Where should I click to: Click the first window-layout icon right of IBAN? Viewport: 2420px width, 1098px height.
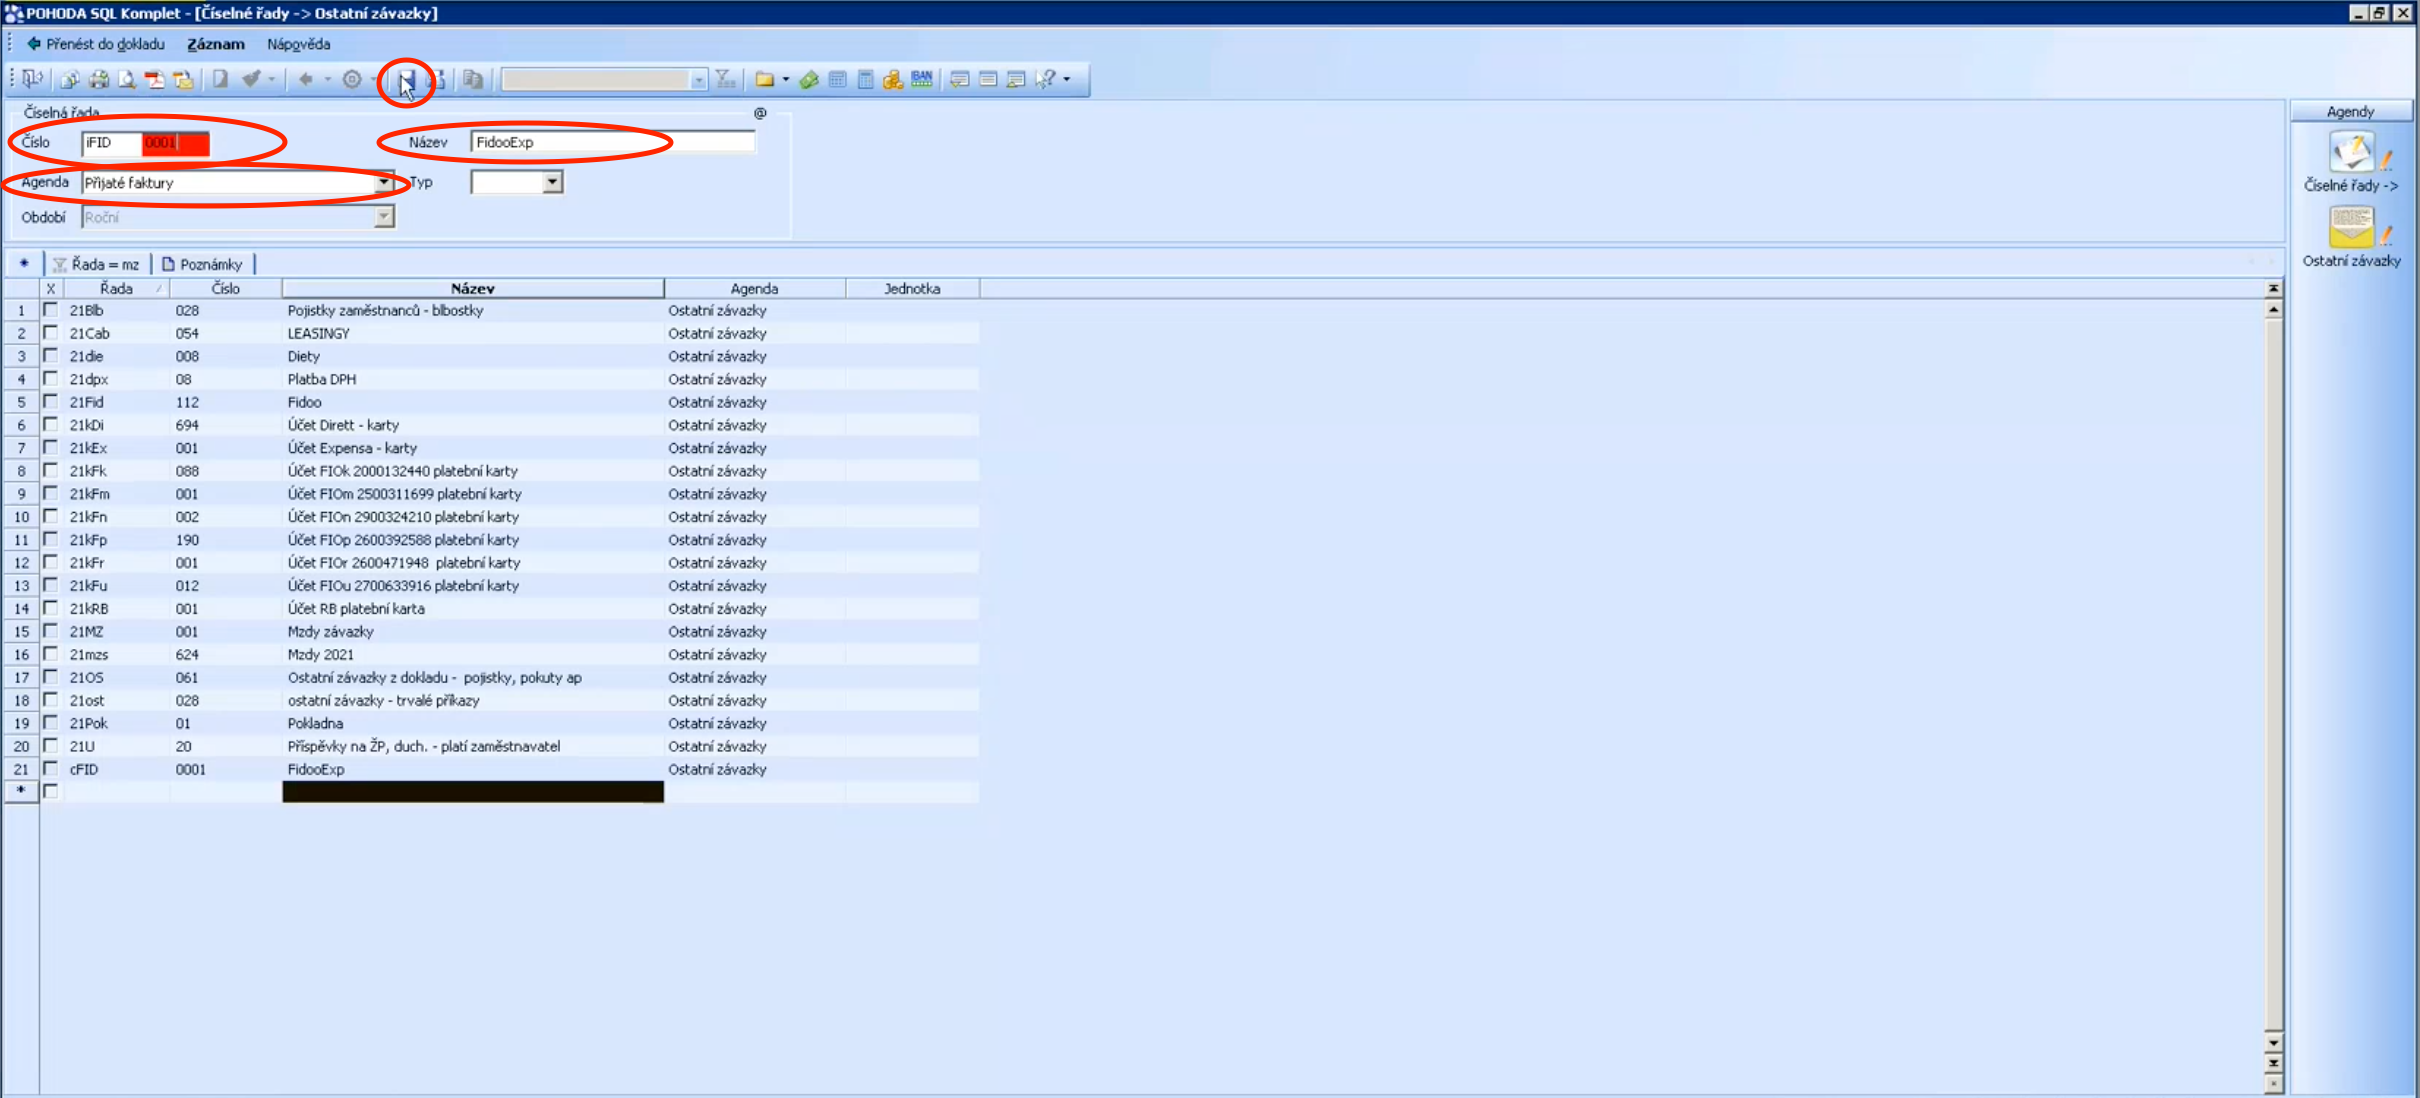point(960,79)
